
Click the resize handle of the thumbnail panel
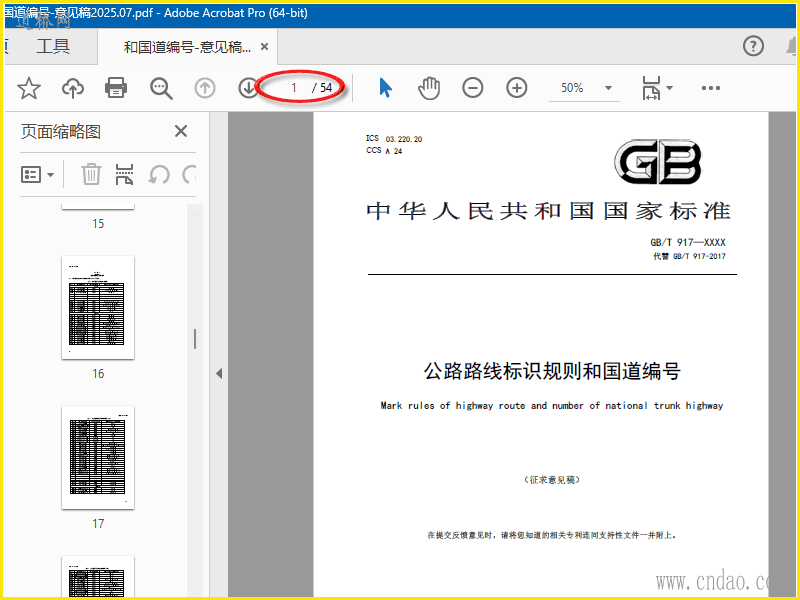pos(195,339)
